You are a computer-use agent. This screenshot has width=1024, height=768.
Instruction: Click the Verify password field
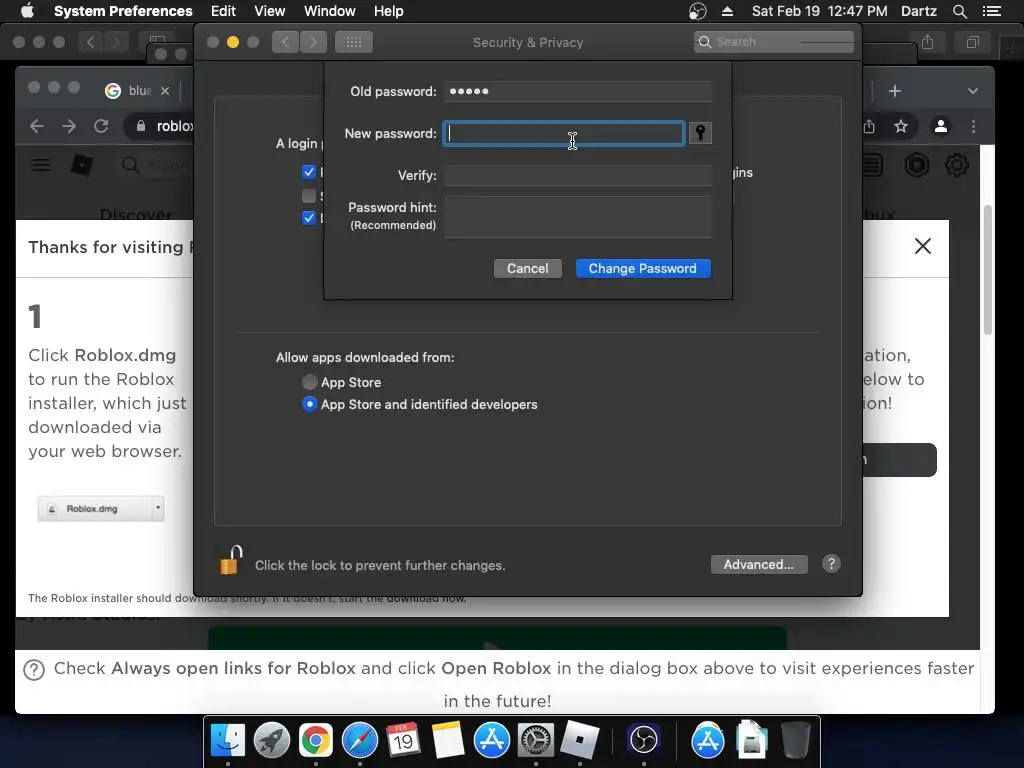(578, 175)
